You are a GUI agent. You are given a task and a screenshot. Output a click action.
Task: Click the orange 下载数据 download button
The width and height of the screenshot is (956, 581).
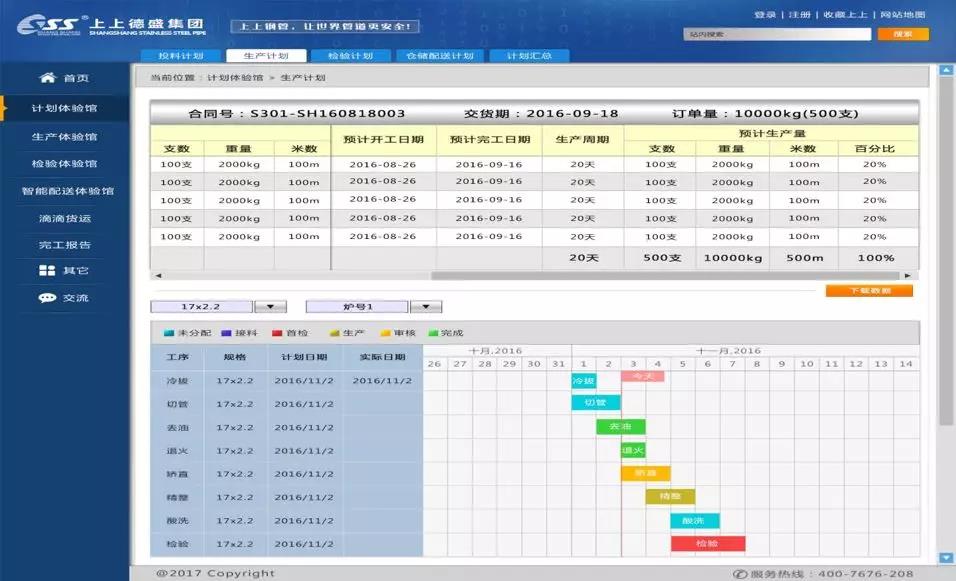[x=868, y=290]
